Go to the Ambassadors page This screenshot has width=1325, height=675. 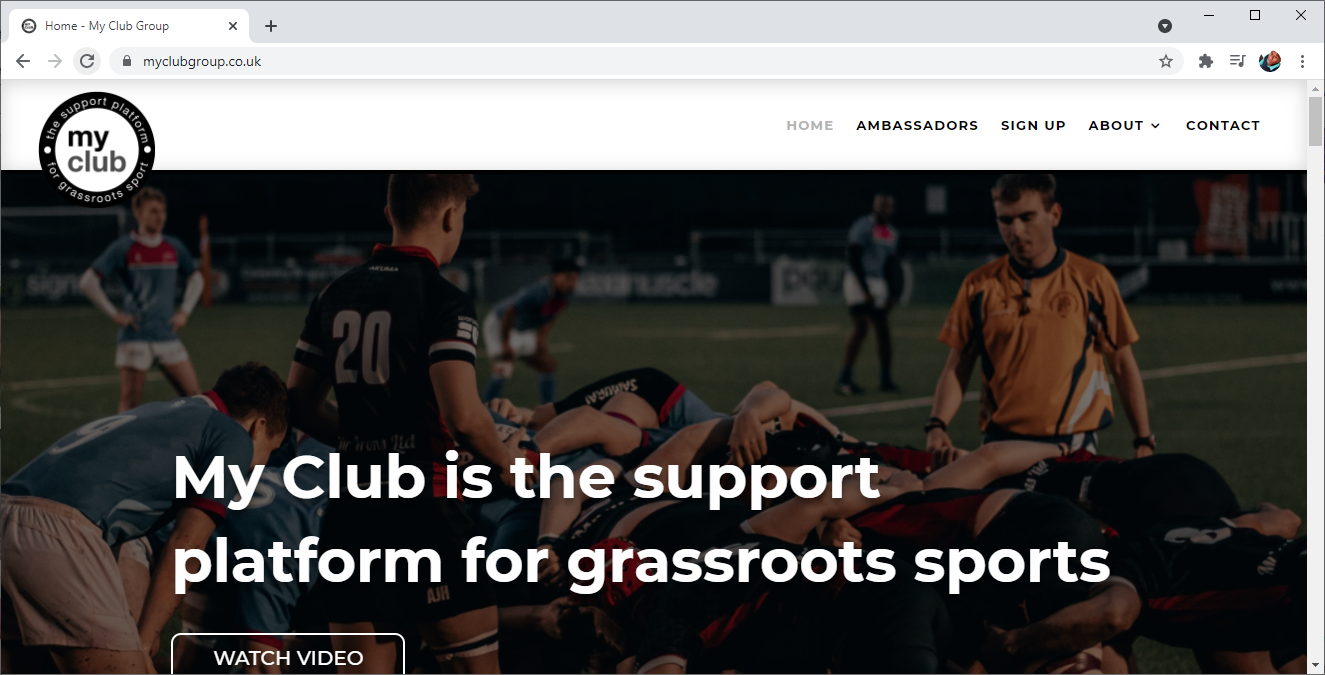pos(917,125)
